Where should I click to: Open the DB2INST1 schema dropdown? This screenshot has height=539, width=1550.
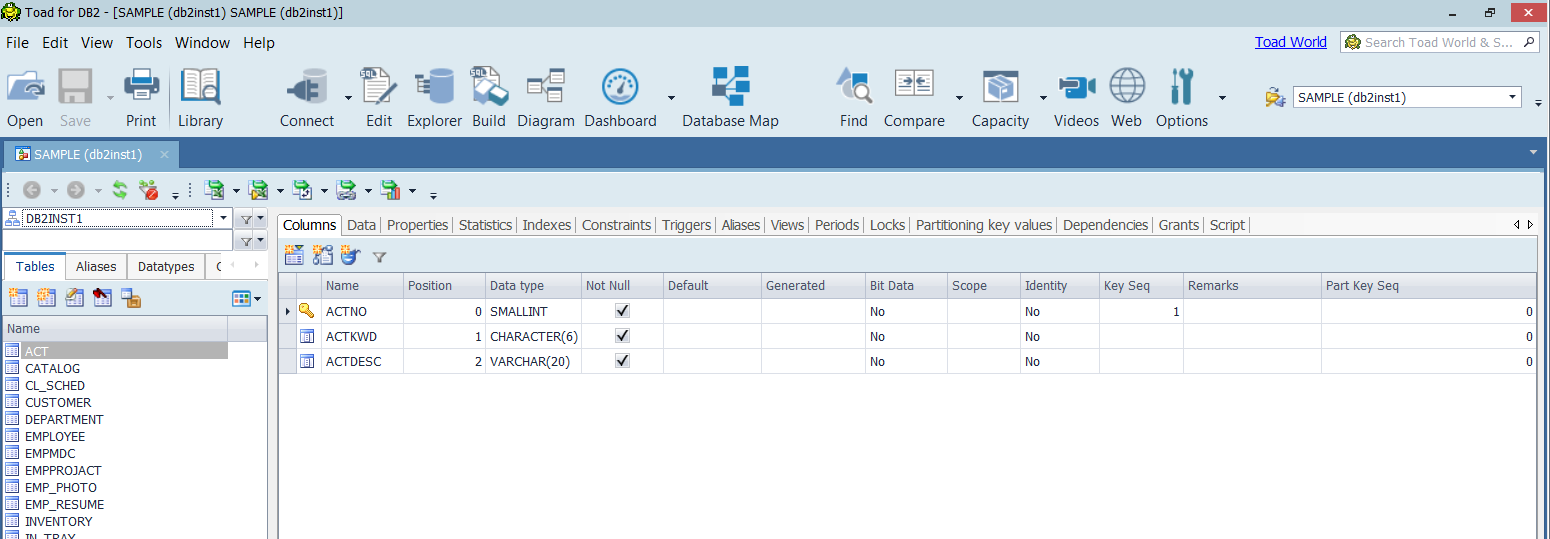(x=223, y=218)
